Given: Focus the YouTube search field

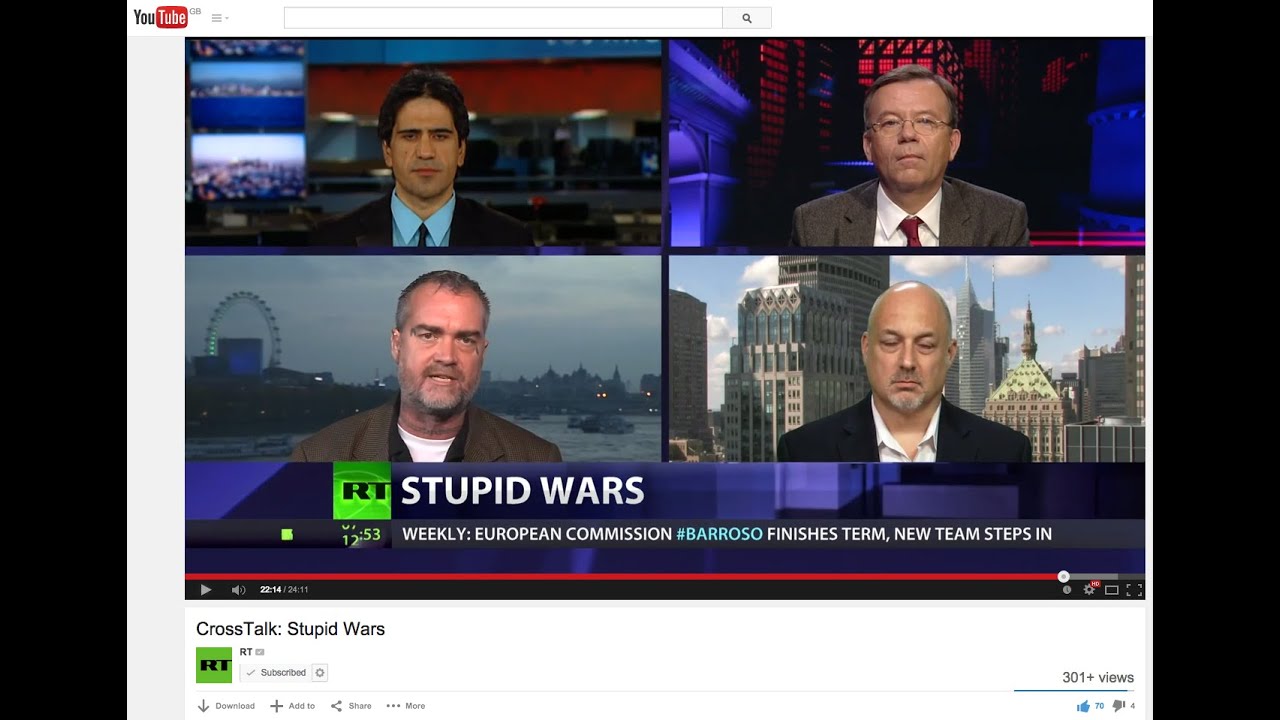Looking at the screenshot, I should (503, 18).
